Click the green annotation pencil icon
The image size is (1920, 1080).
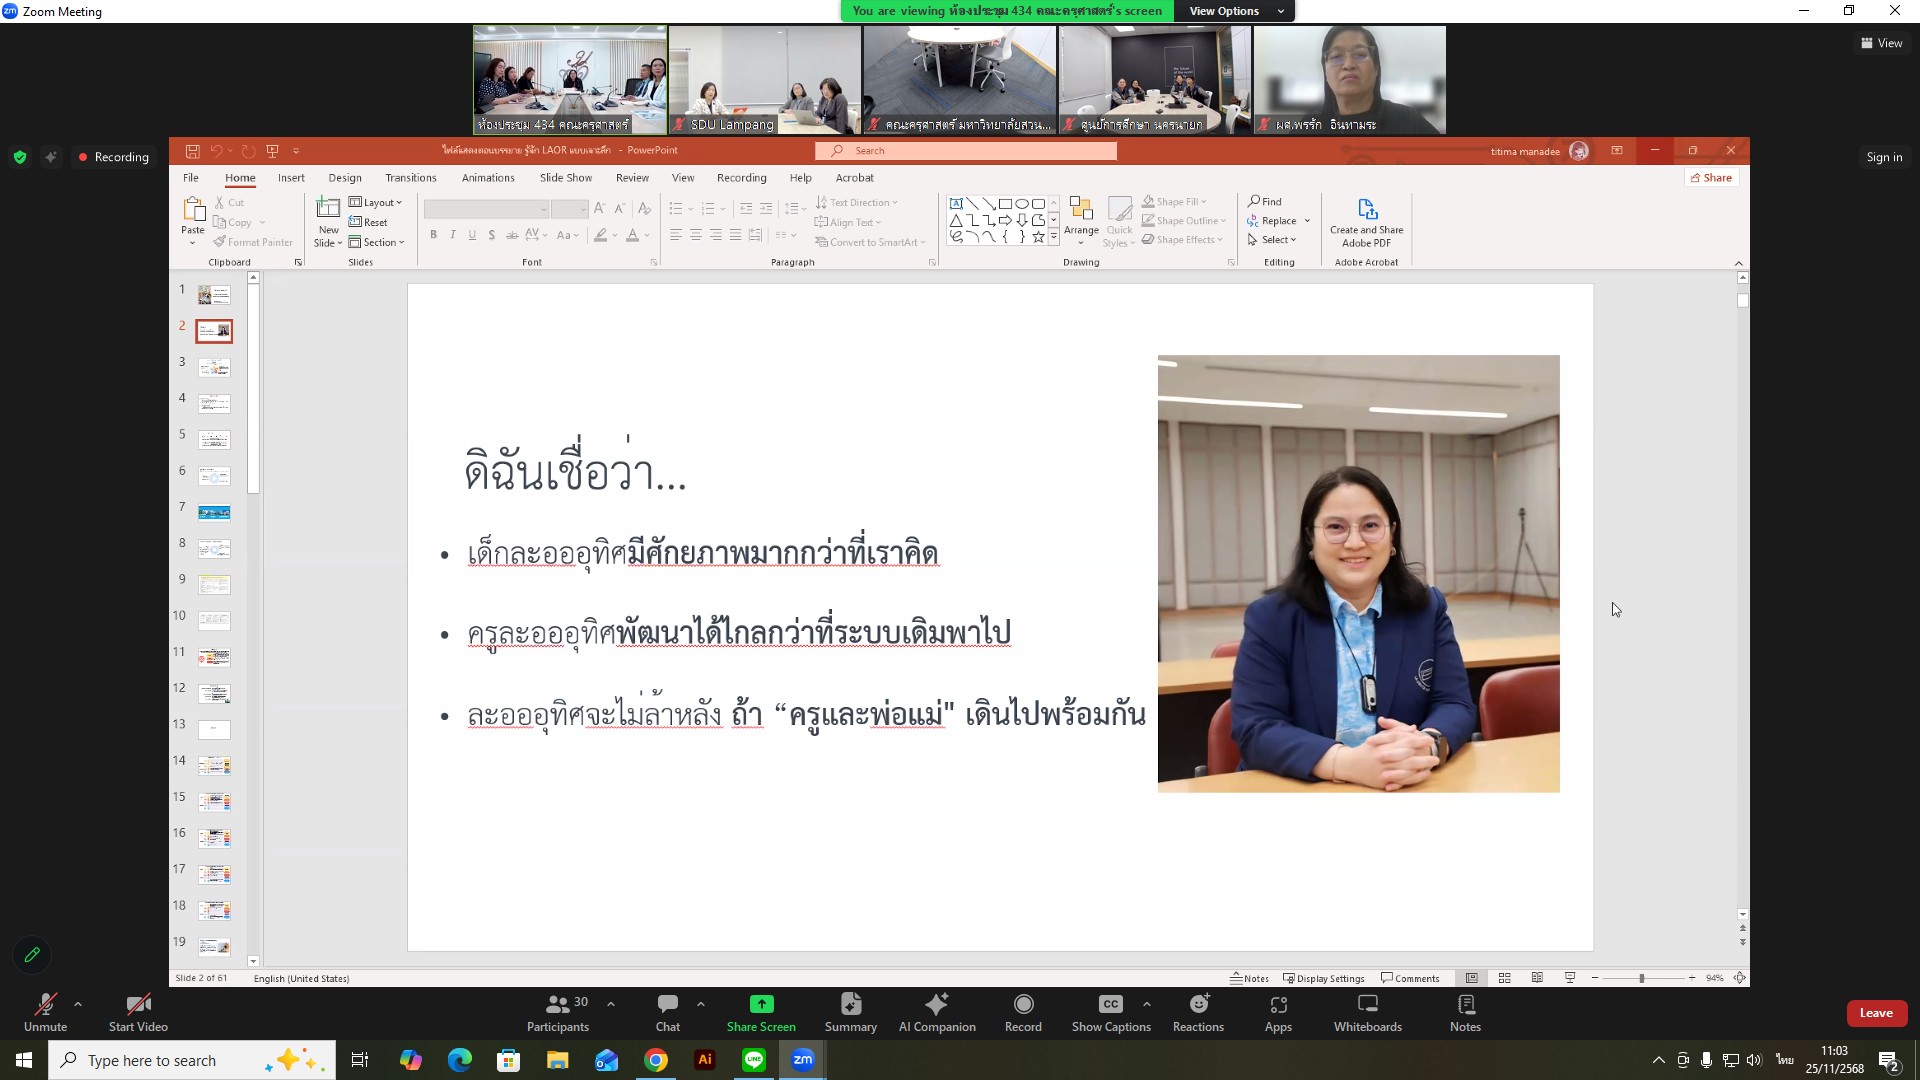click(x=32, y=954)
